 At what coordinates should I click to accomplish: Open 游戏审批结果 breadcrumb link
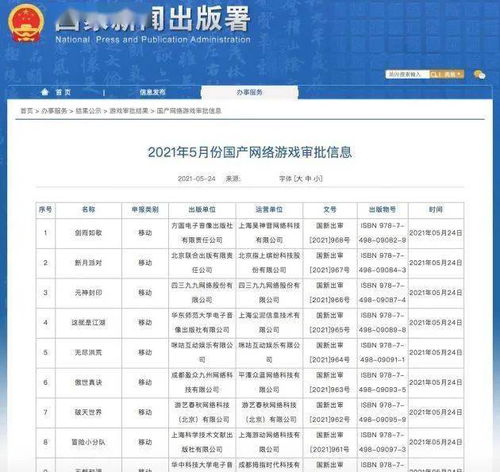[x=129, y=111]
